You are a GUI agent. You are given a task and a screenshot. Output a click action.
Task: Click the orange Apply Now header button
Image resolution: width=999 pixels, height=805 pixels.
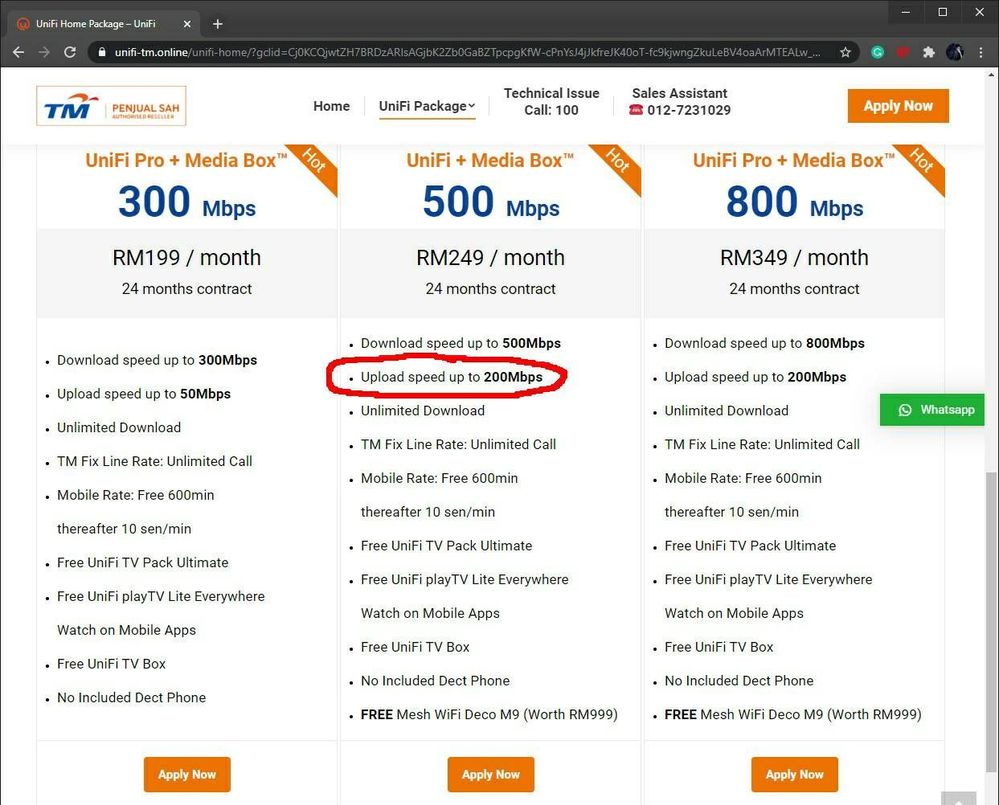897,106
